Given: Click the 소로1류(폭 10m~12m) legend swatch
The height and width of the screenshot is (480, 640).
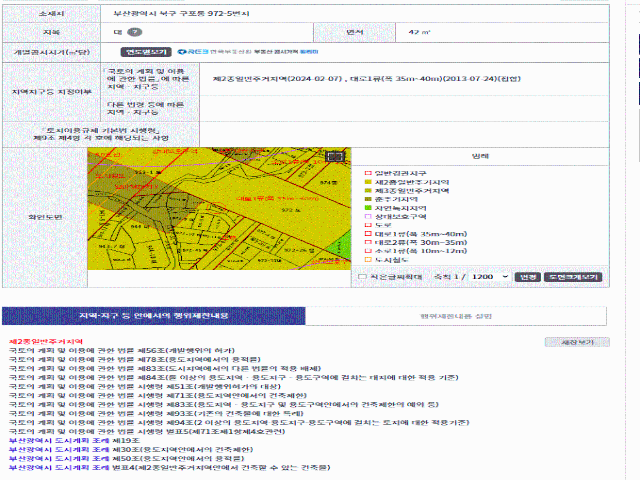Looking at the screenshot, I should tap(368, 251).
